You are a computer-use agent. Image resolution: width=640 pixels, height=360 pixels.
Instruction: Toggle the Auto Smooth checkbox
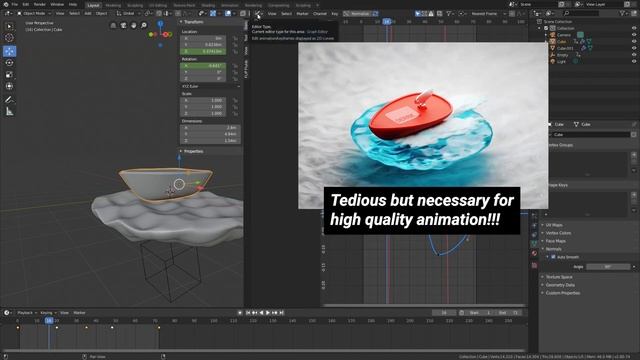[x=553, y=257]
